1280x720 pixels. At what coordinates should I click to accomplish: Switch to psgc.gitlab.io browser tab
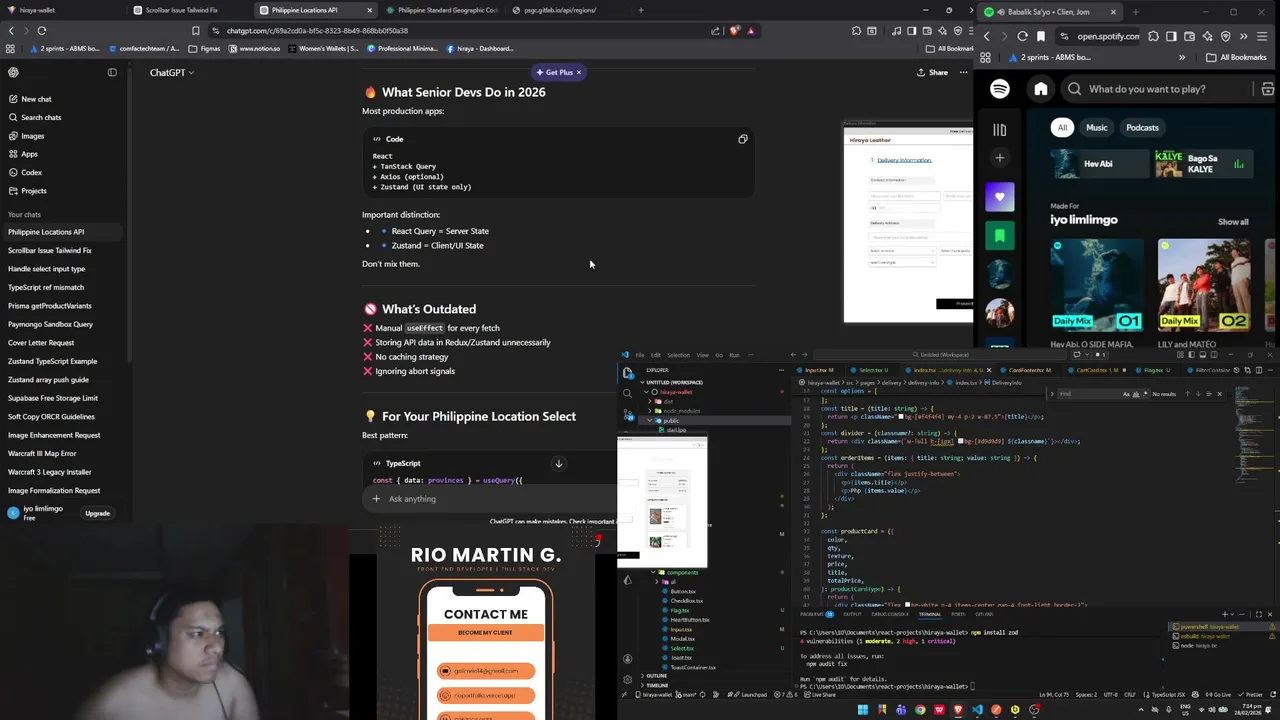[560, 10]
